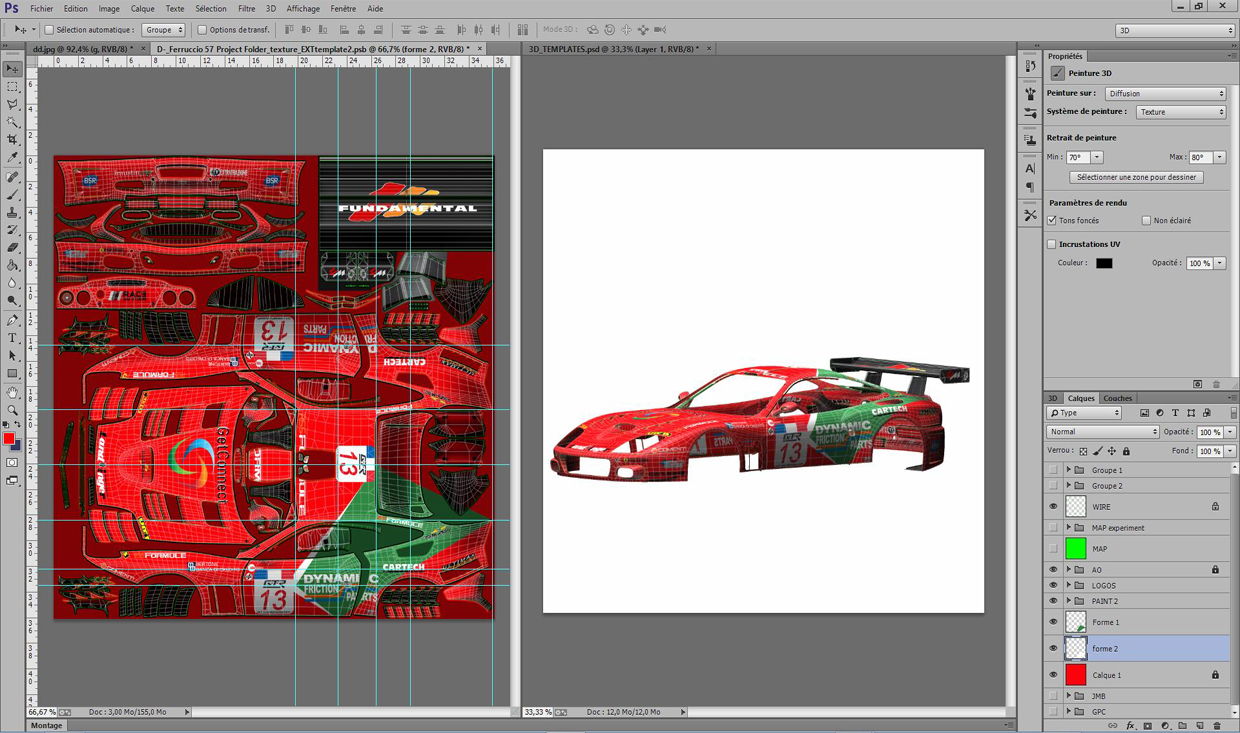1240x733 pixels.
Task: Select the Polygonal Lasso tool
Action: coord(12,105)
